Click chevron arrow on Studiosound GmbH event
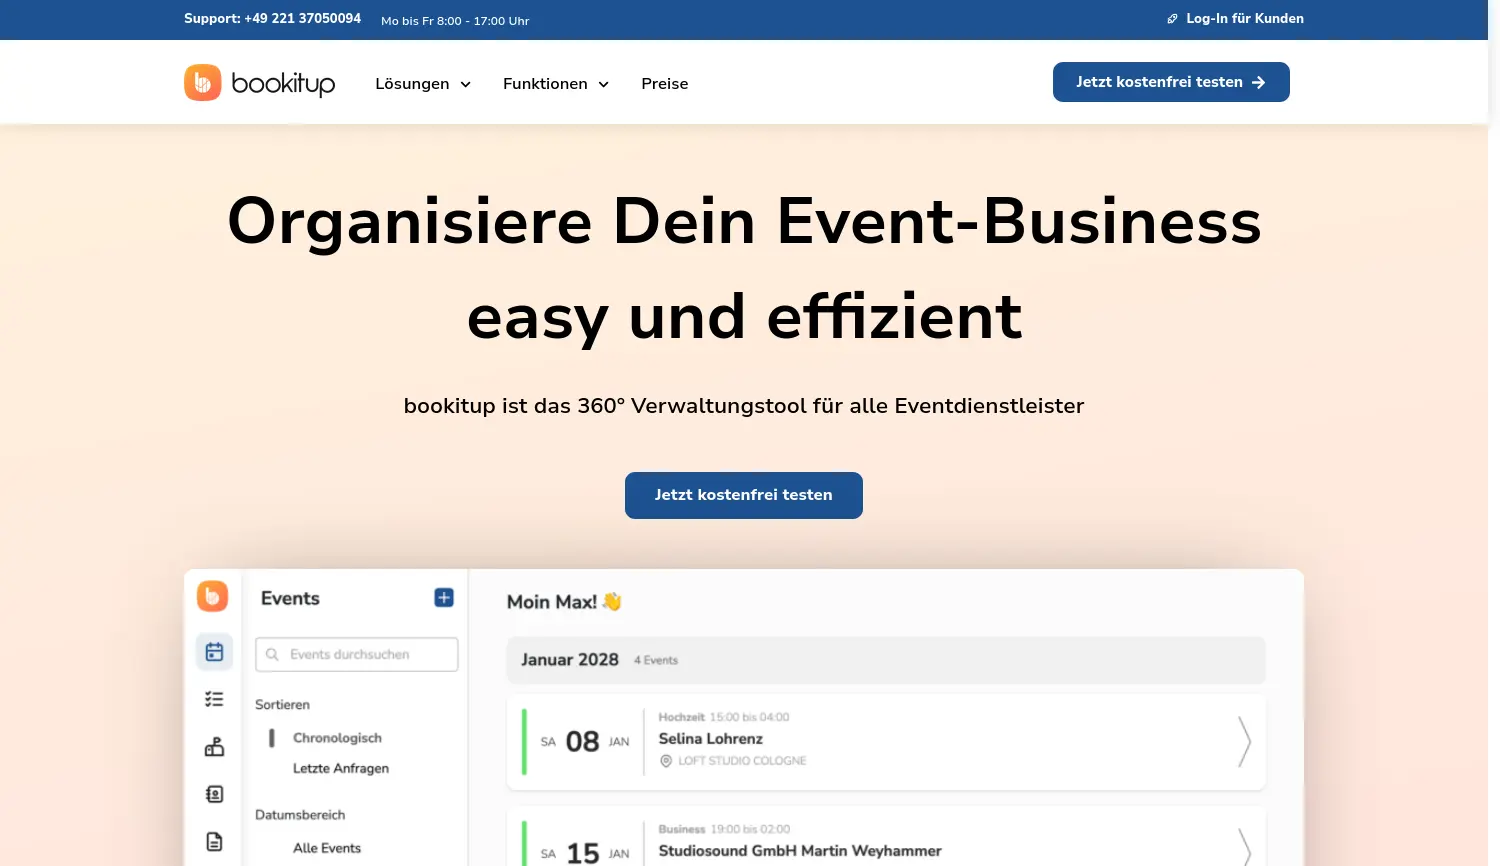The image size is (1500, 866). click(1244, 847)
